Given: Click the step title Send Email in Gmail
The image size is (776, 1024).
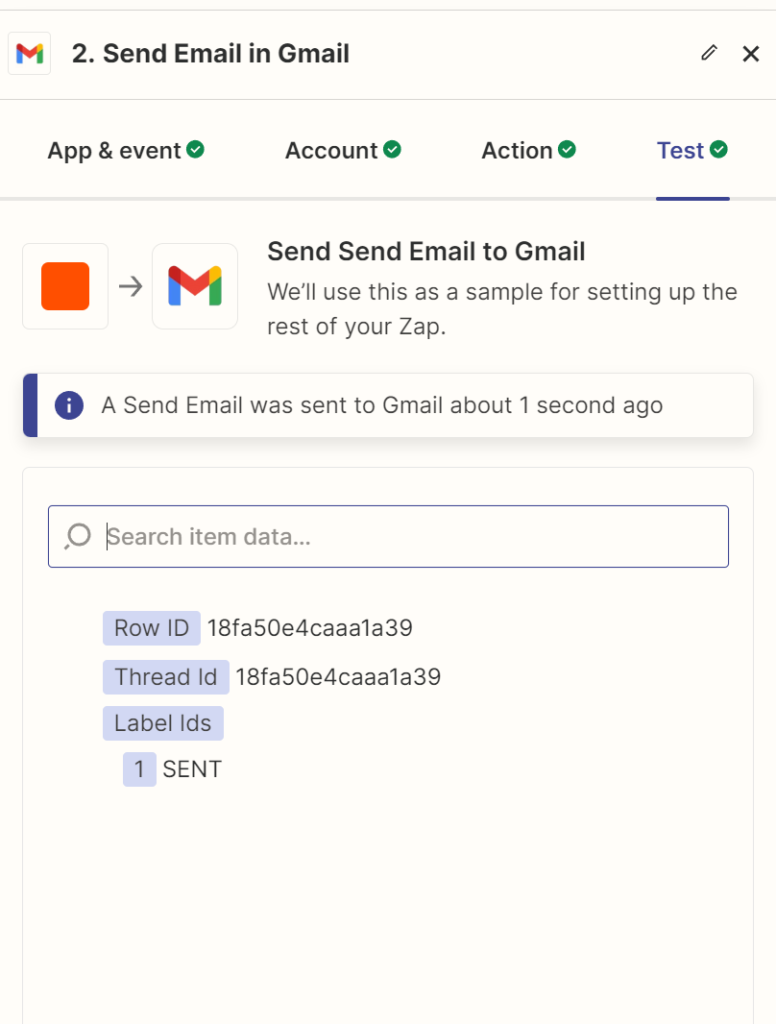Looking at the screenshot, I should [210, 54].
